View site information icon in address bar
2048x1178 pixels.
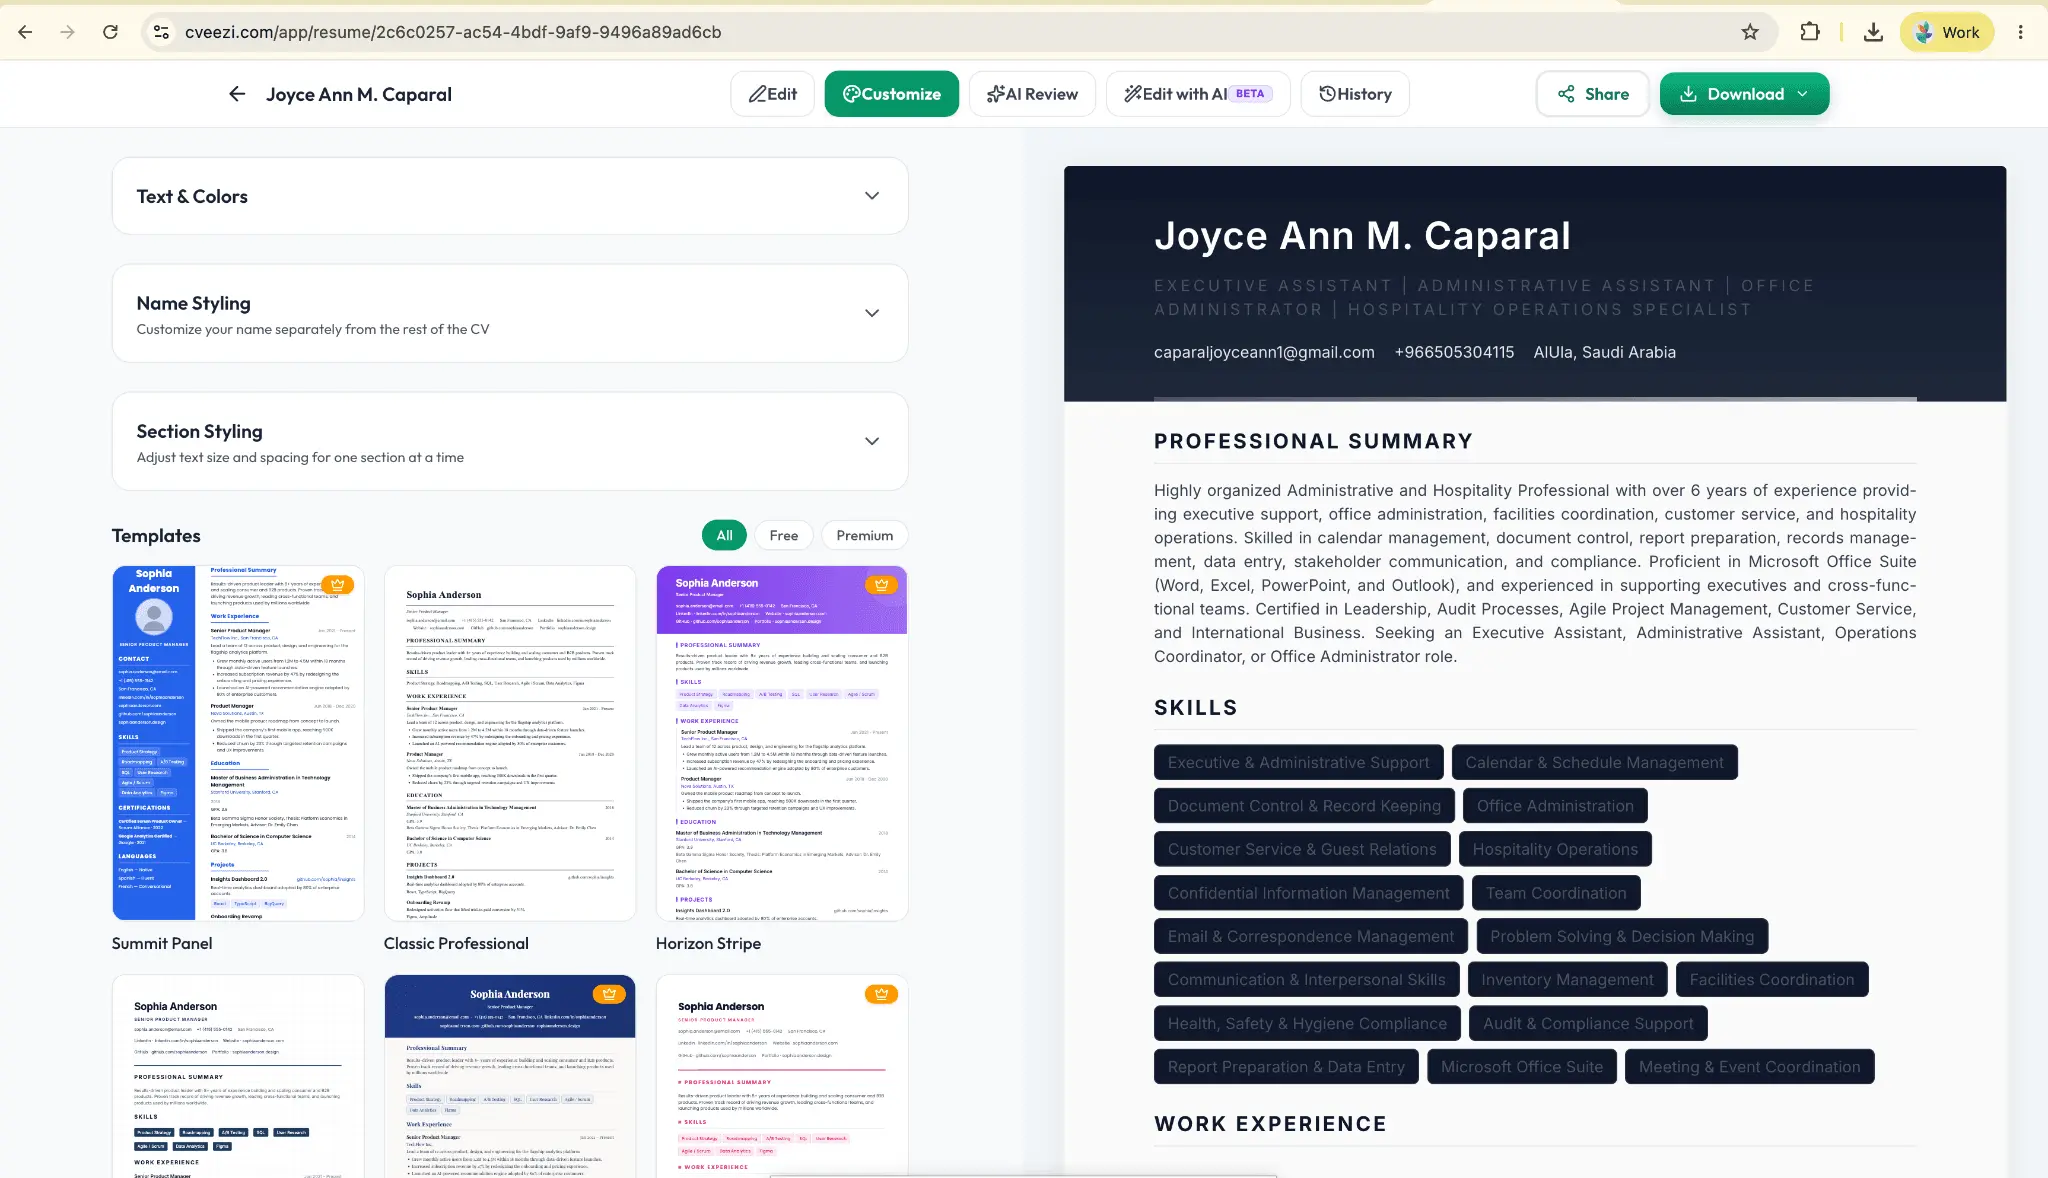coord(160,32)
